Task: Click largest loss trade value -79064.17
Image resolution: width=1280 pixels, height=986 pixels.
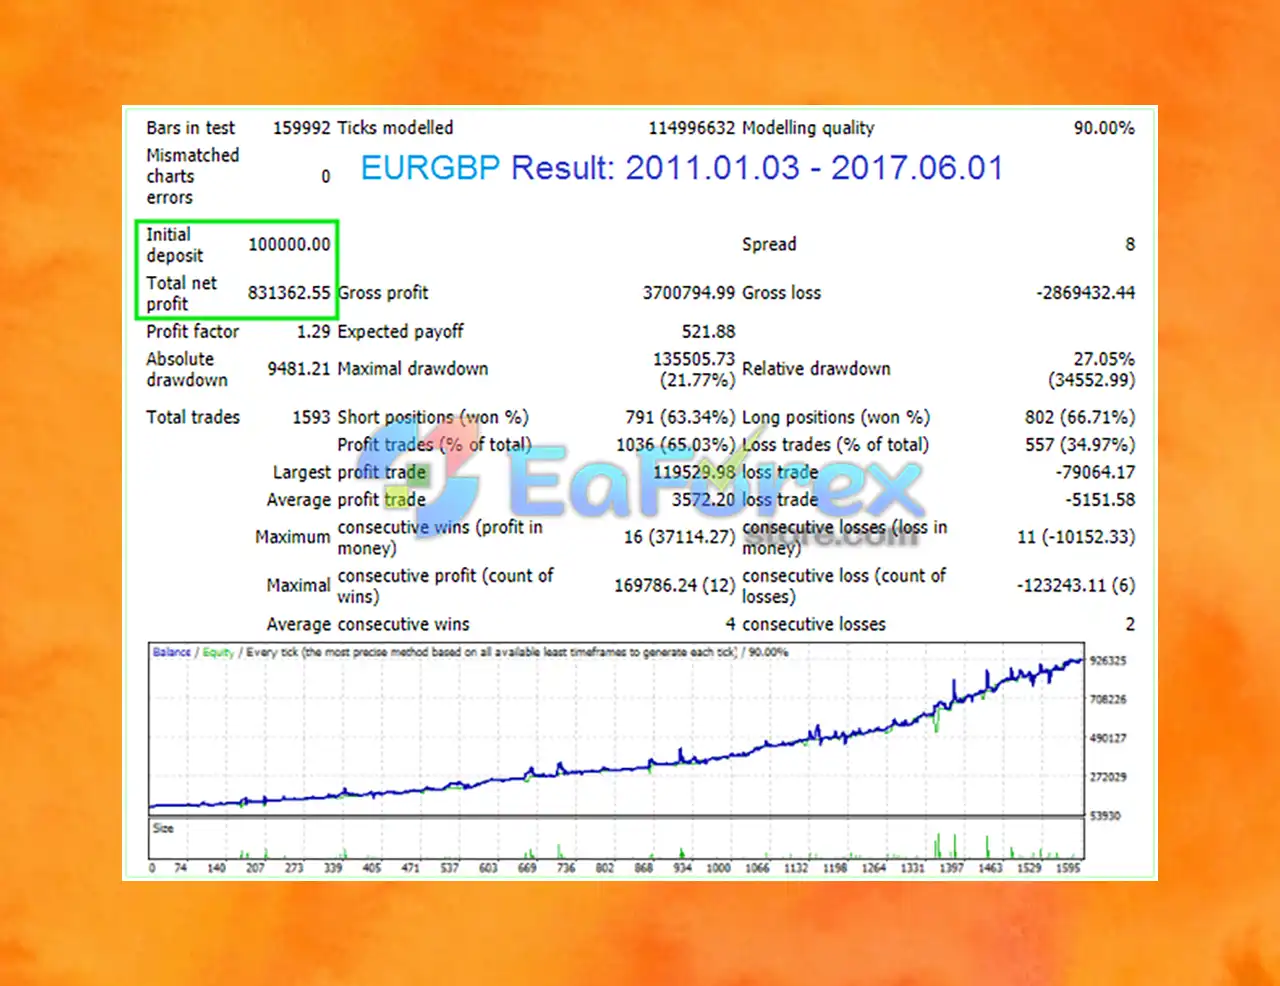Action: click(1095, 472)
